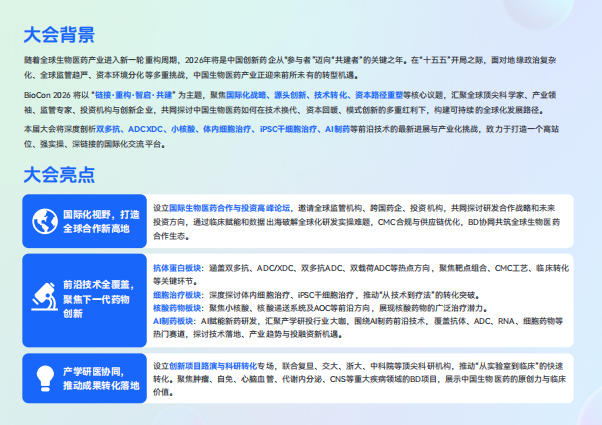Click the text 从实验室到临床
This screenshot has height=425, width=602.
point(508,366)
